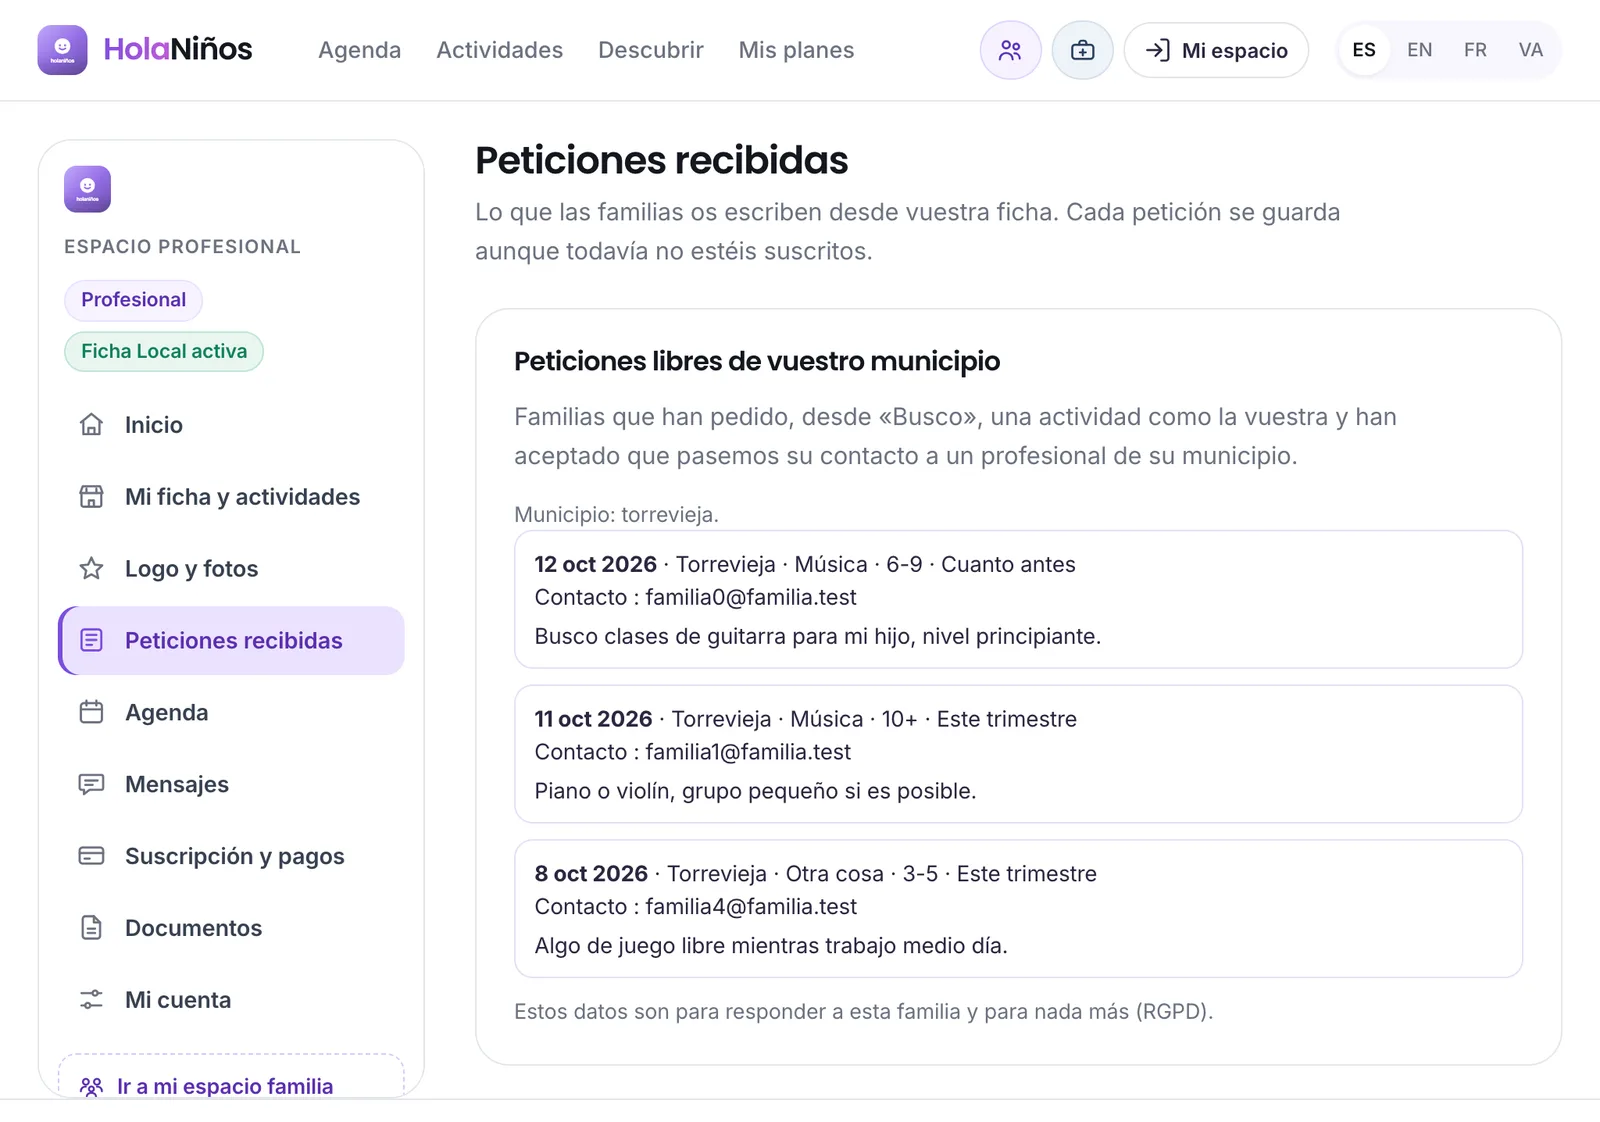Viewport: 1600px width, 1122px height.
Task: Select the 8 oct 2026 Otra cosa request card
Action: click(x=1018, y=909)
